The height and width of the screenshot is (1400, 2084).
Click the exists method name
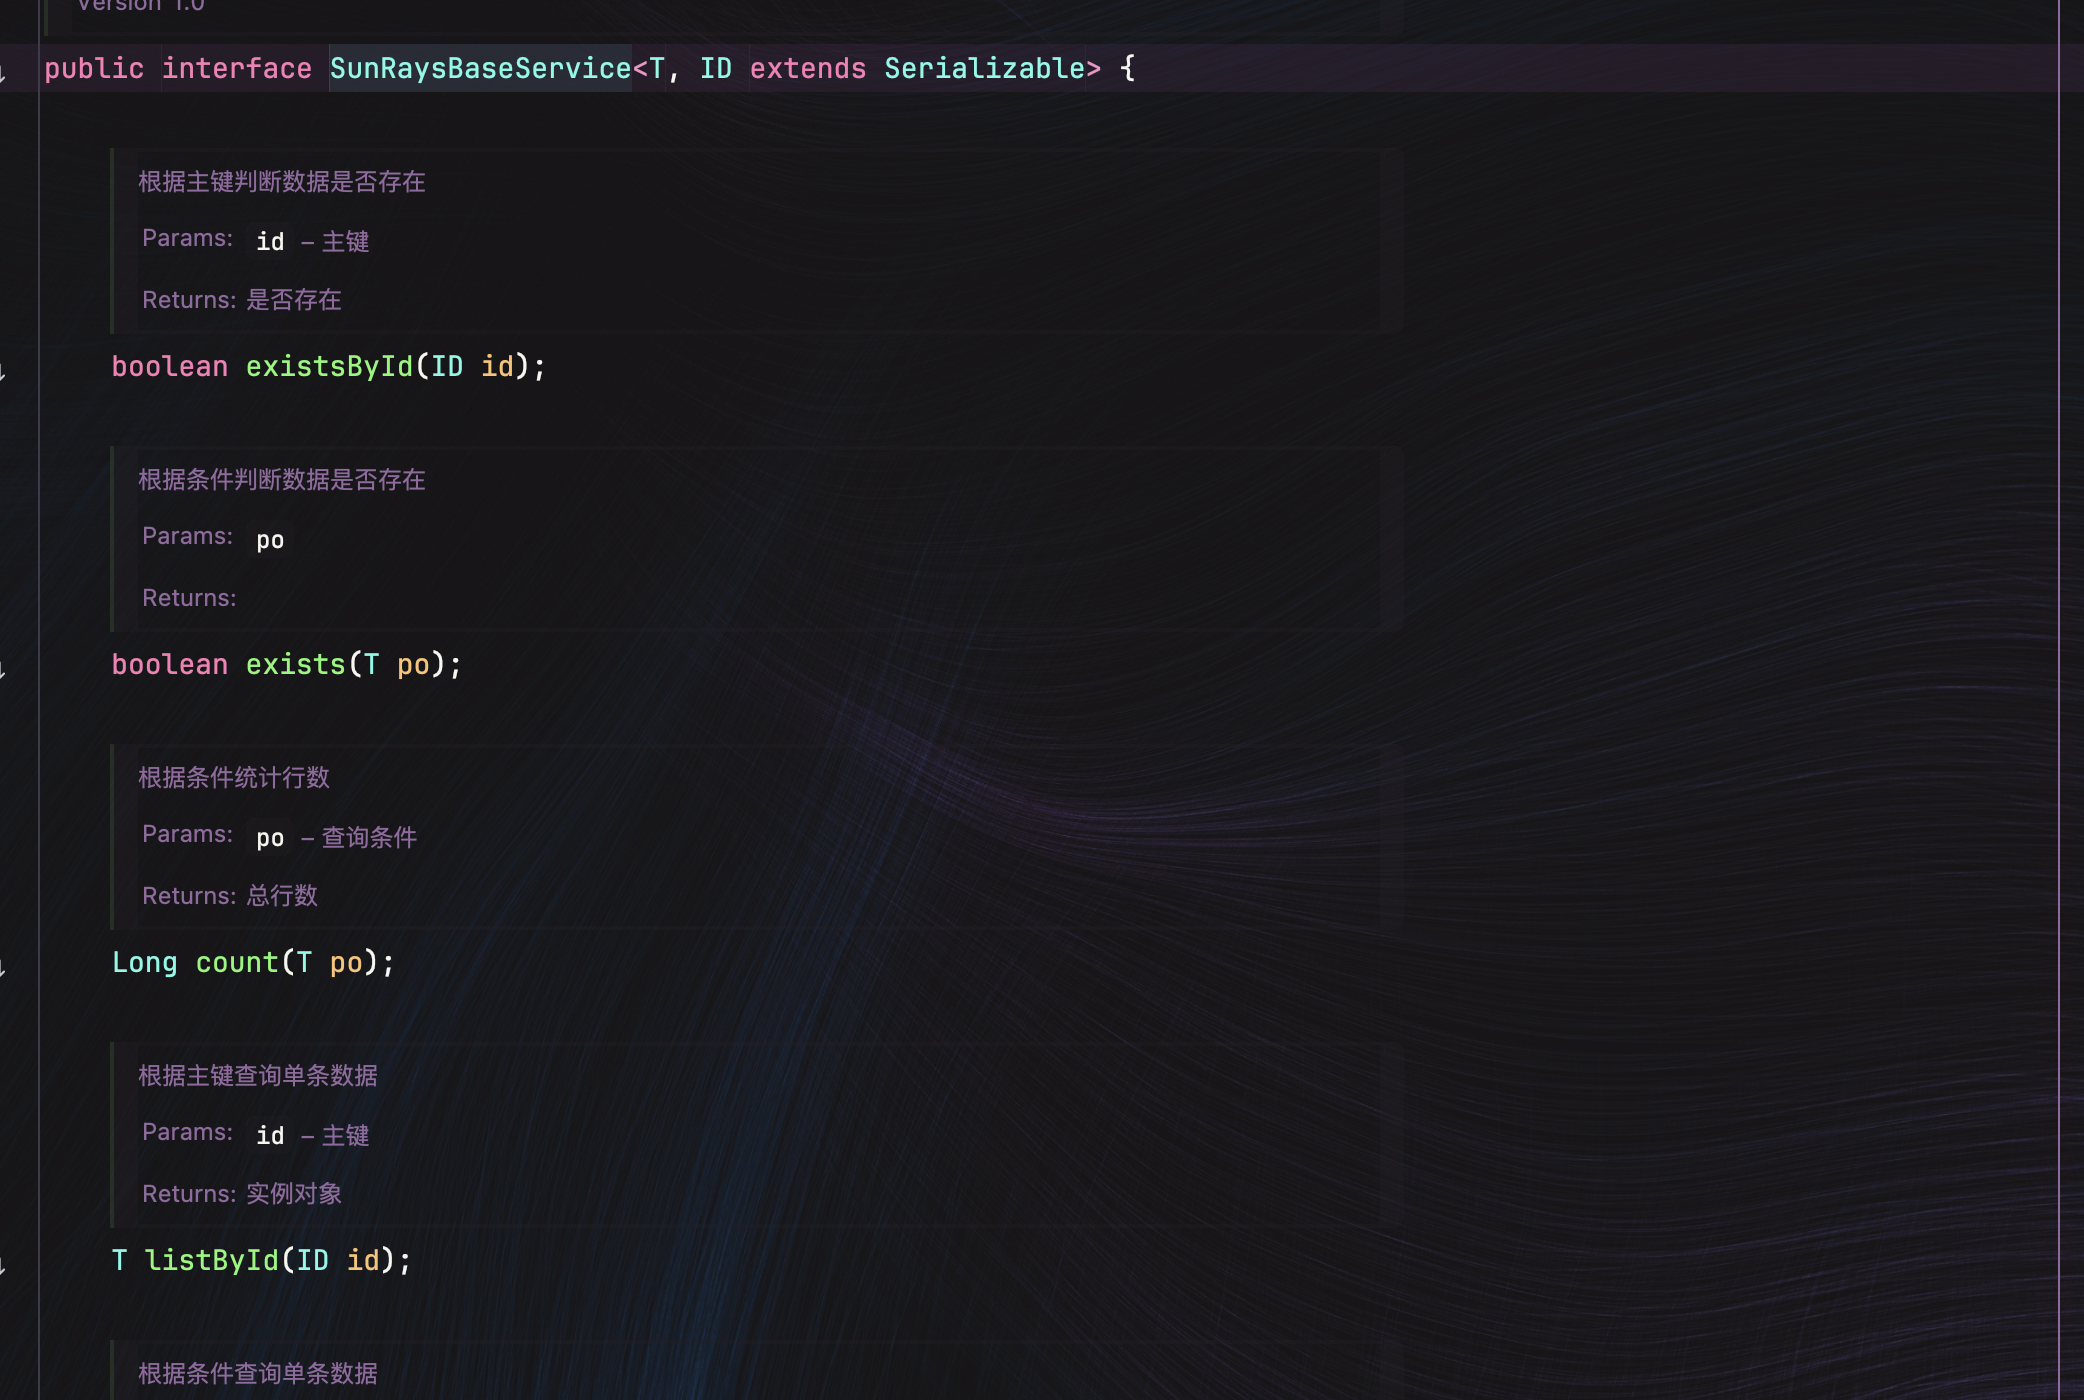(296, 665)
